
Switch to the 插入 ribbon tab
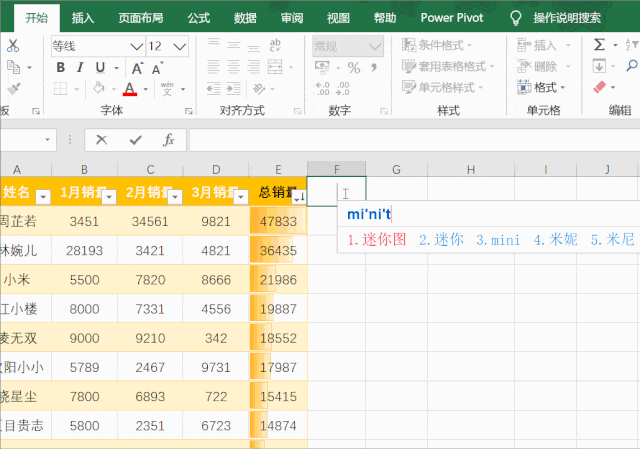coord(83,18)
